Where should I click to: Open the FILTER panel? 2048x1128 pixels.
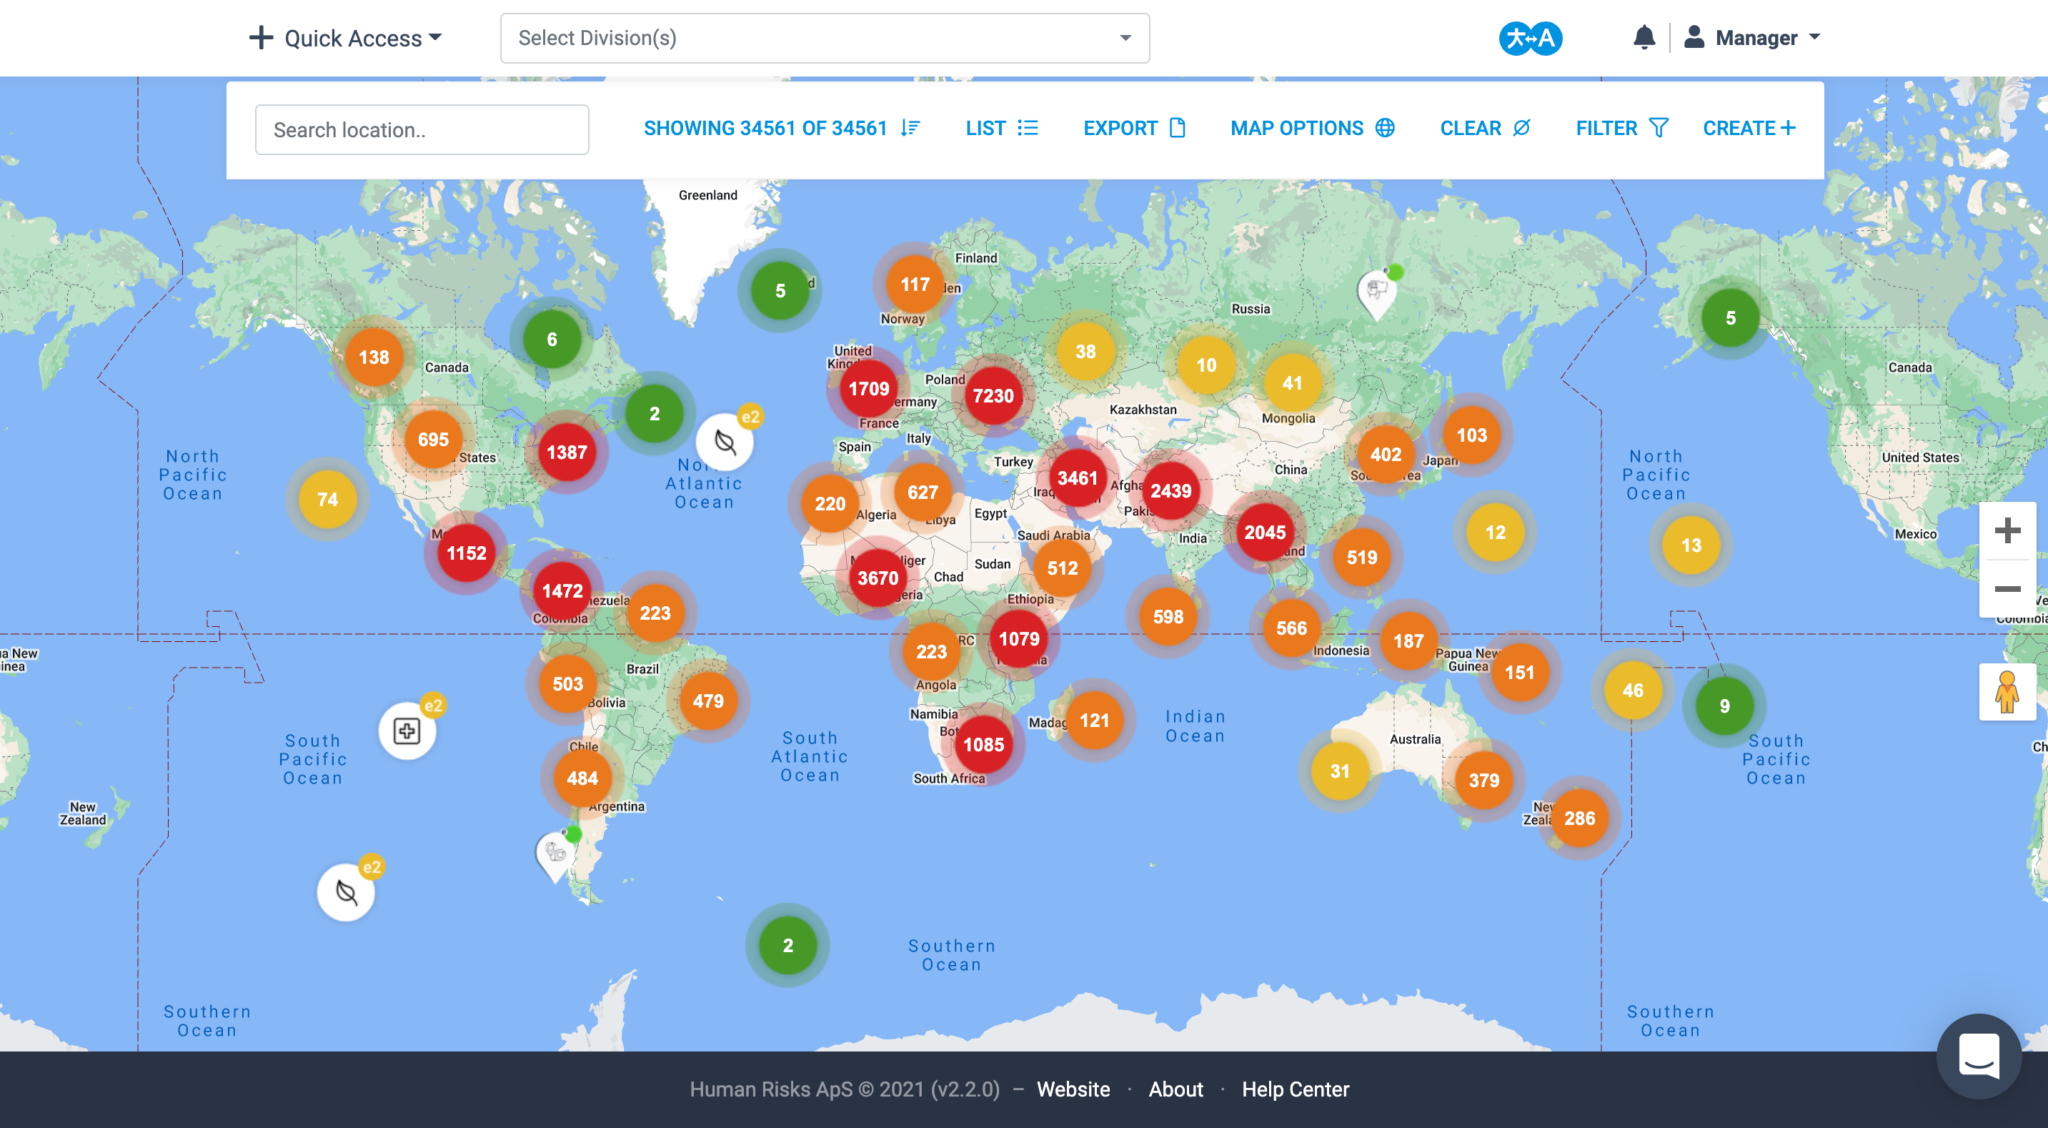[x=1621, y=128]
